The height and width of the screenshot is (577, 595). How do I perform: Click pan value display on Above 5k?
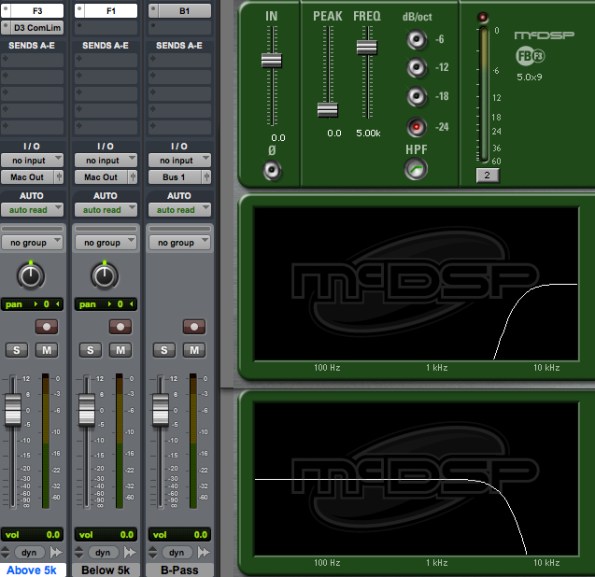point(32,304)
